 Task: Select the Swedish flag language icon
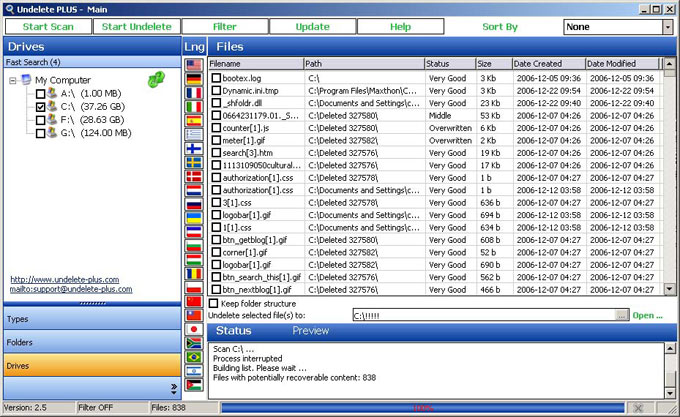(x=194, y=162)
